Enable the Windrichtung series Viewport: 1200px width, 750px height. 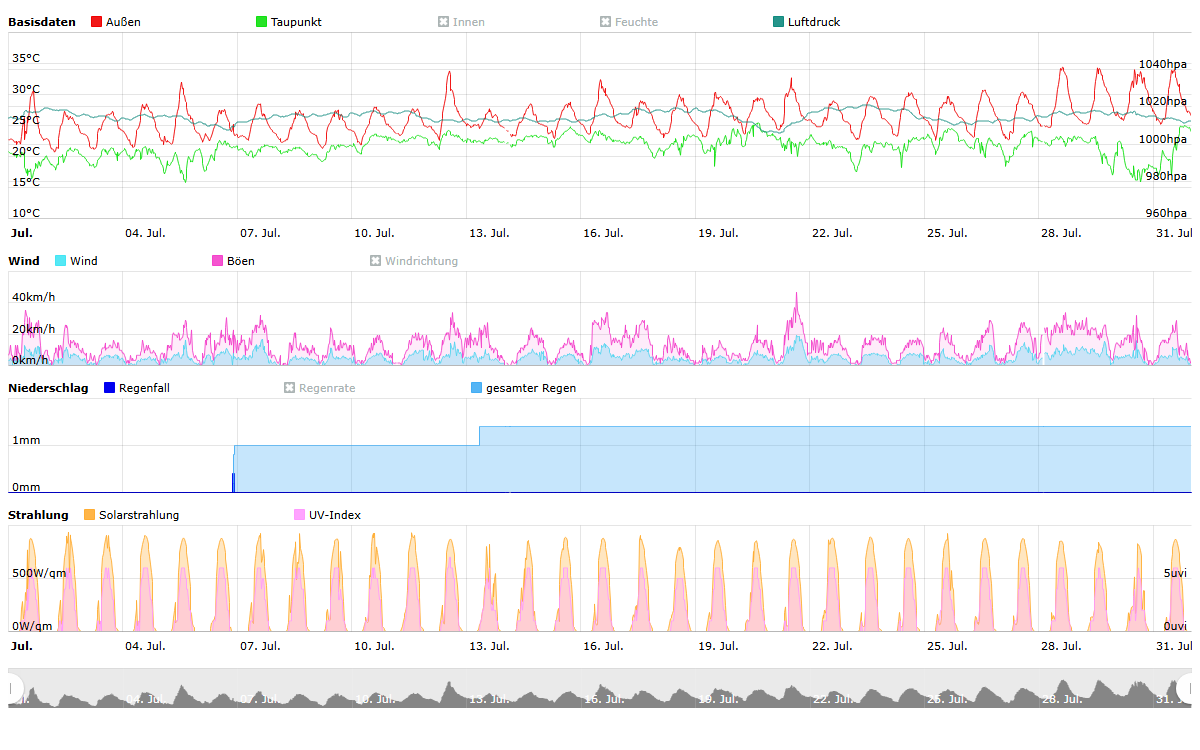(x=376, y=261)
